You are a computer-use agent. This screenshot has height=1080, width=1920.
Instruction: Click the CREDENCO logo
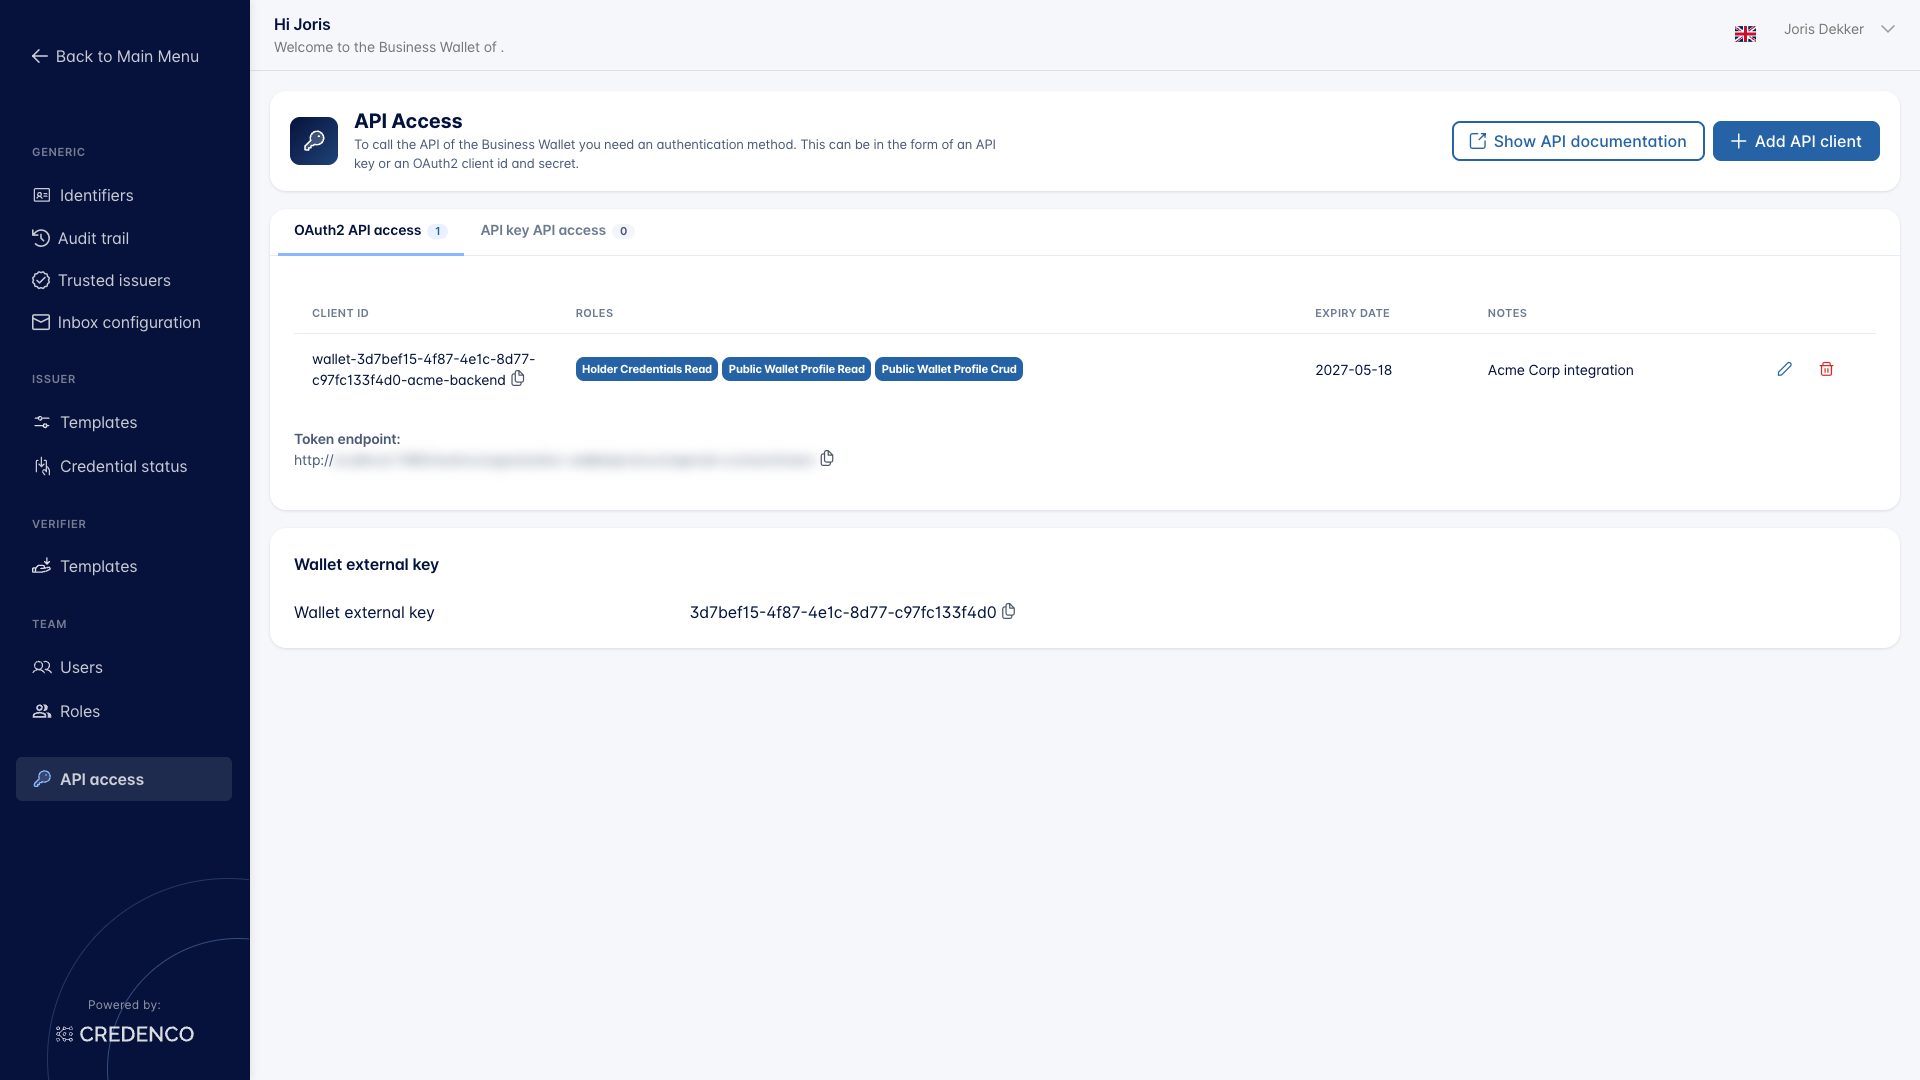point(124,1034)
